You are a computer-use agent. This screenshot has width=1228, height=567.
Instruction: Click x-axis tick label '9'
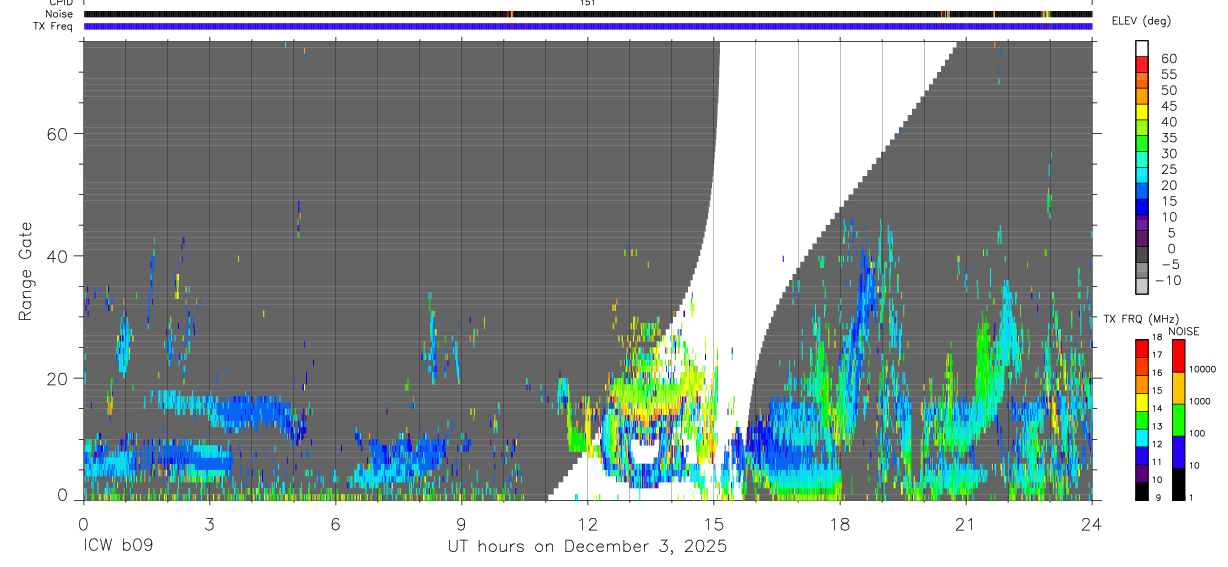[462, 524]
